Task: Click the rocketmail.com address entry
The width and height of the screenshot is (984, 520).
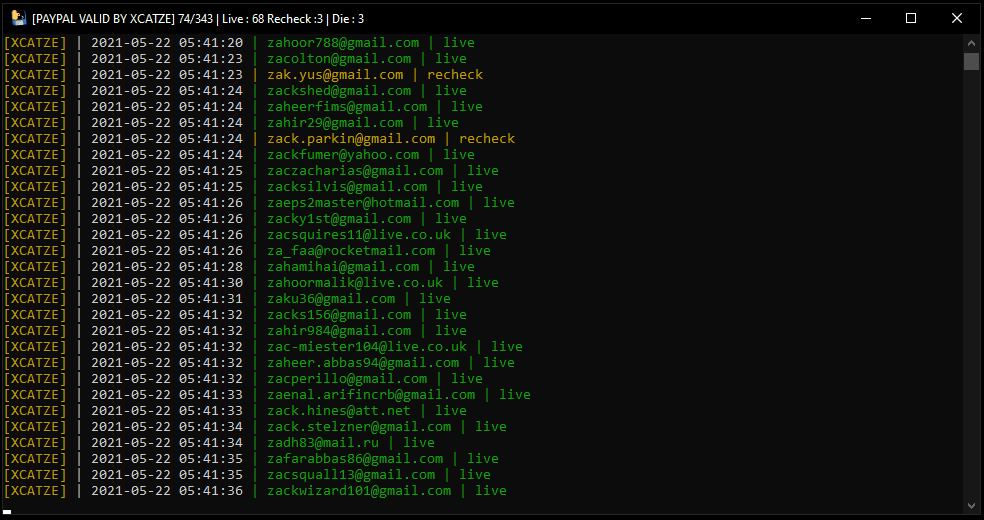Action: 351,251
